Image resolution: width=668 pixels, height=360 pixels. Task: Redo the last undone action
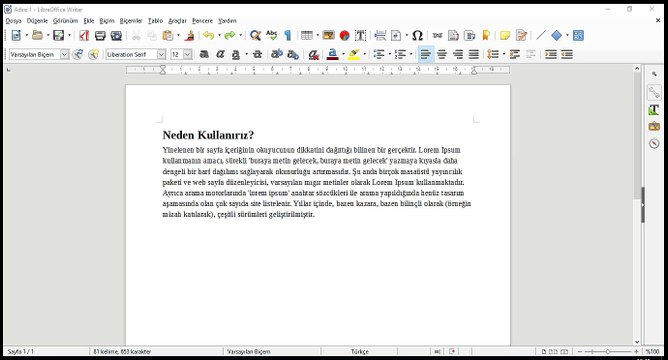pos(230,35)
